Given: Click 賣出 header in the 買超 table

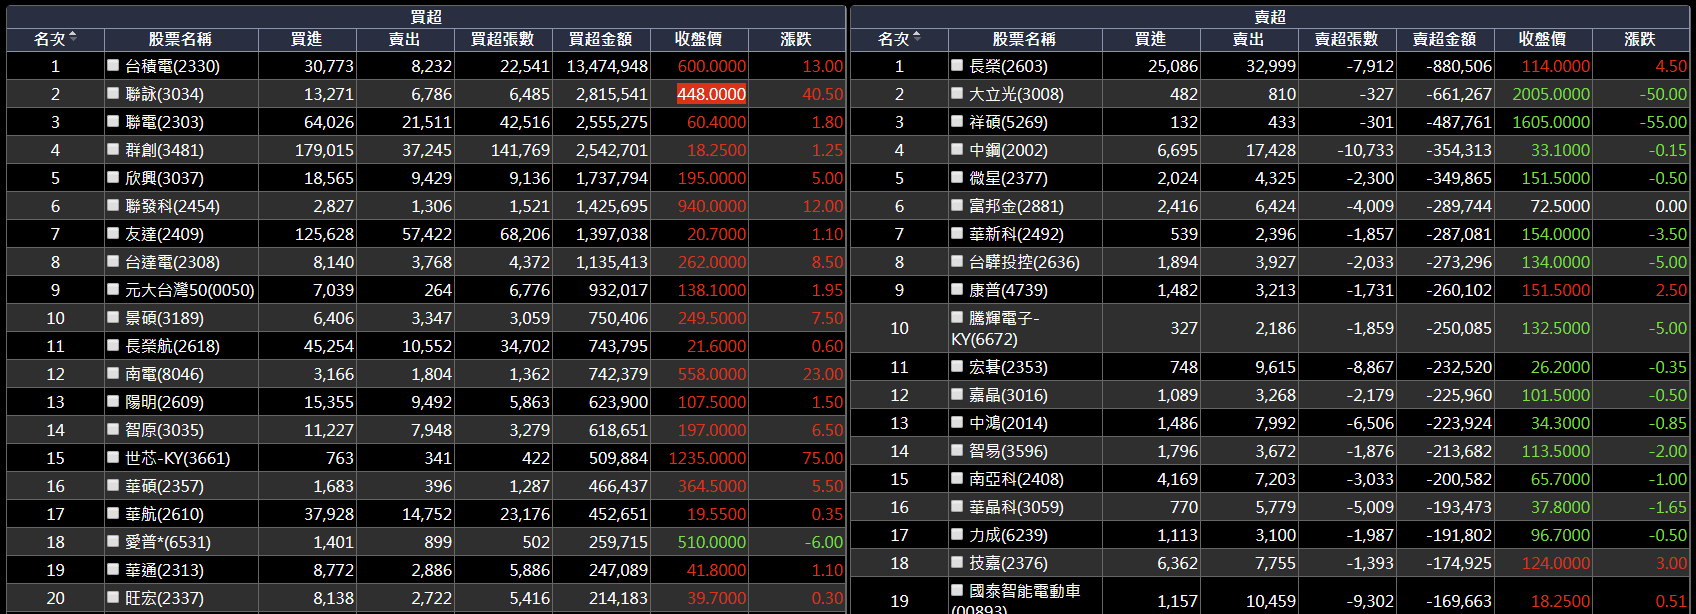Looking at the screenshot, I should click(x=405, y=39).
